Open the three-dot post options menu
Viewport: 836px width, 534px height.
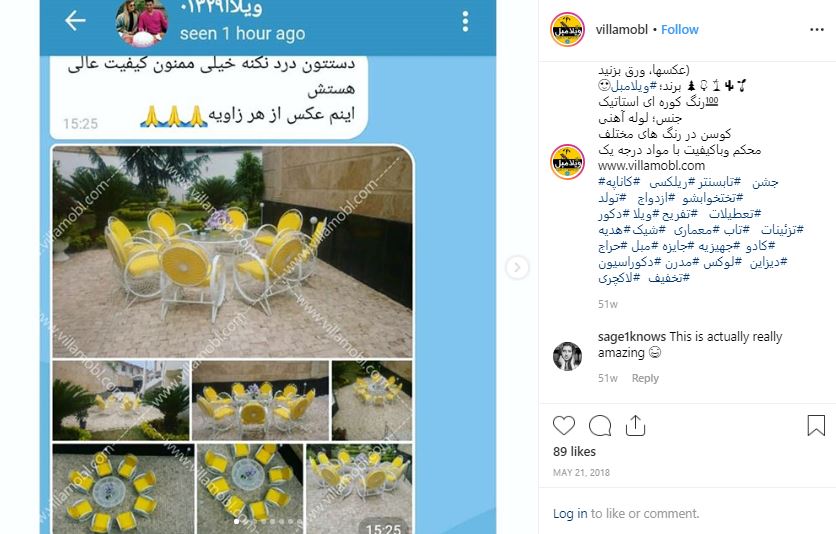point(817,30)
